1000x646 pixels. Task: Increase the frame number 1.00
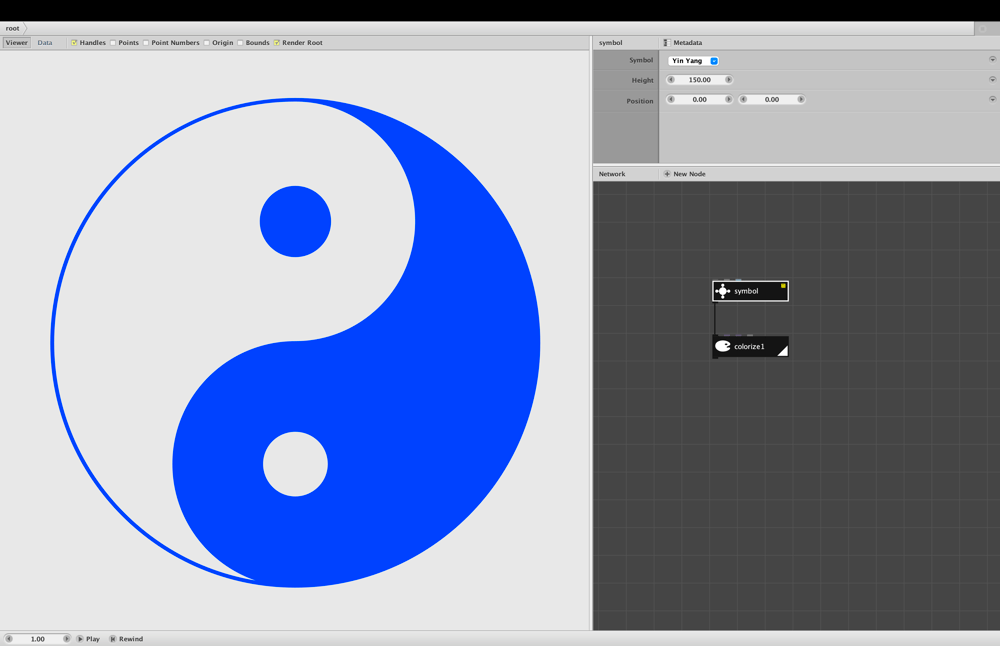coord(66,638)
